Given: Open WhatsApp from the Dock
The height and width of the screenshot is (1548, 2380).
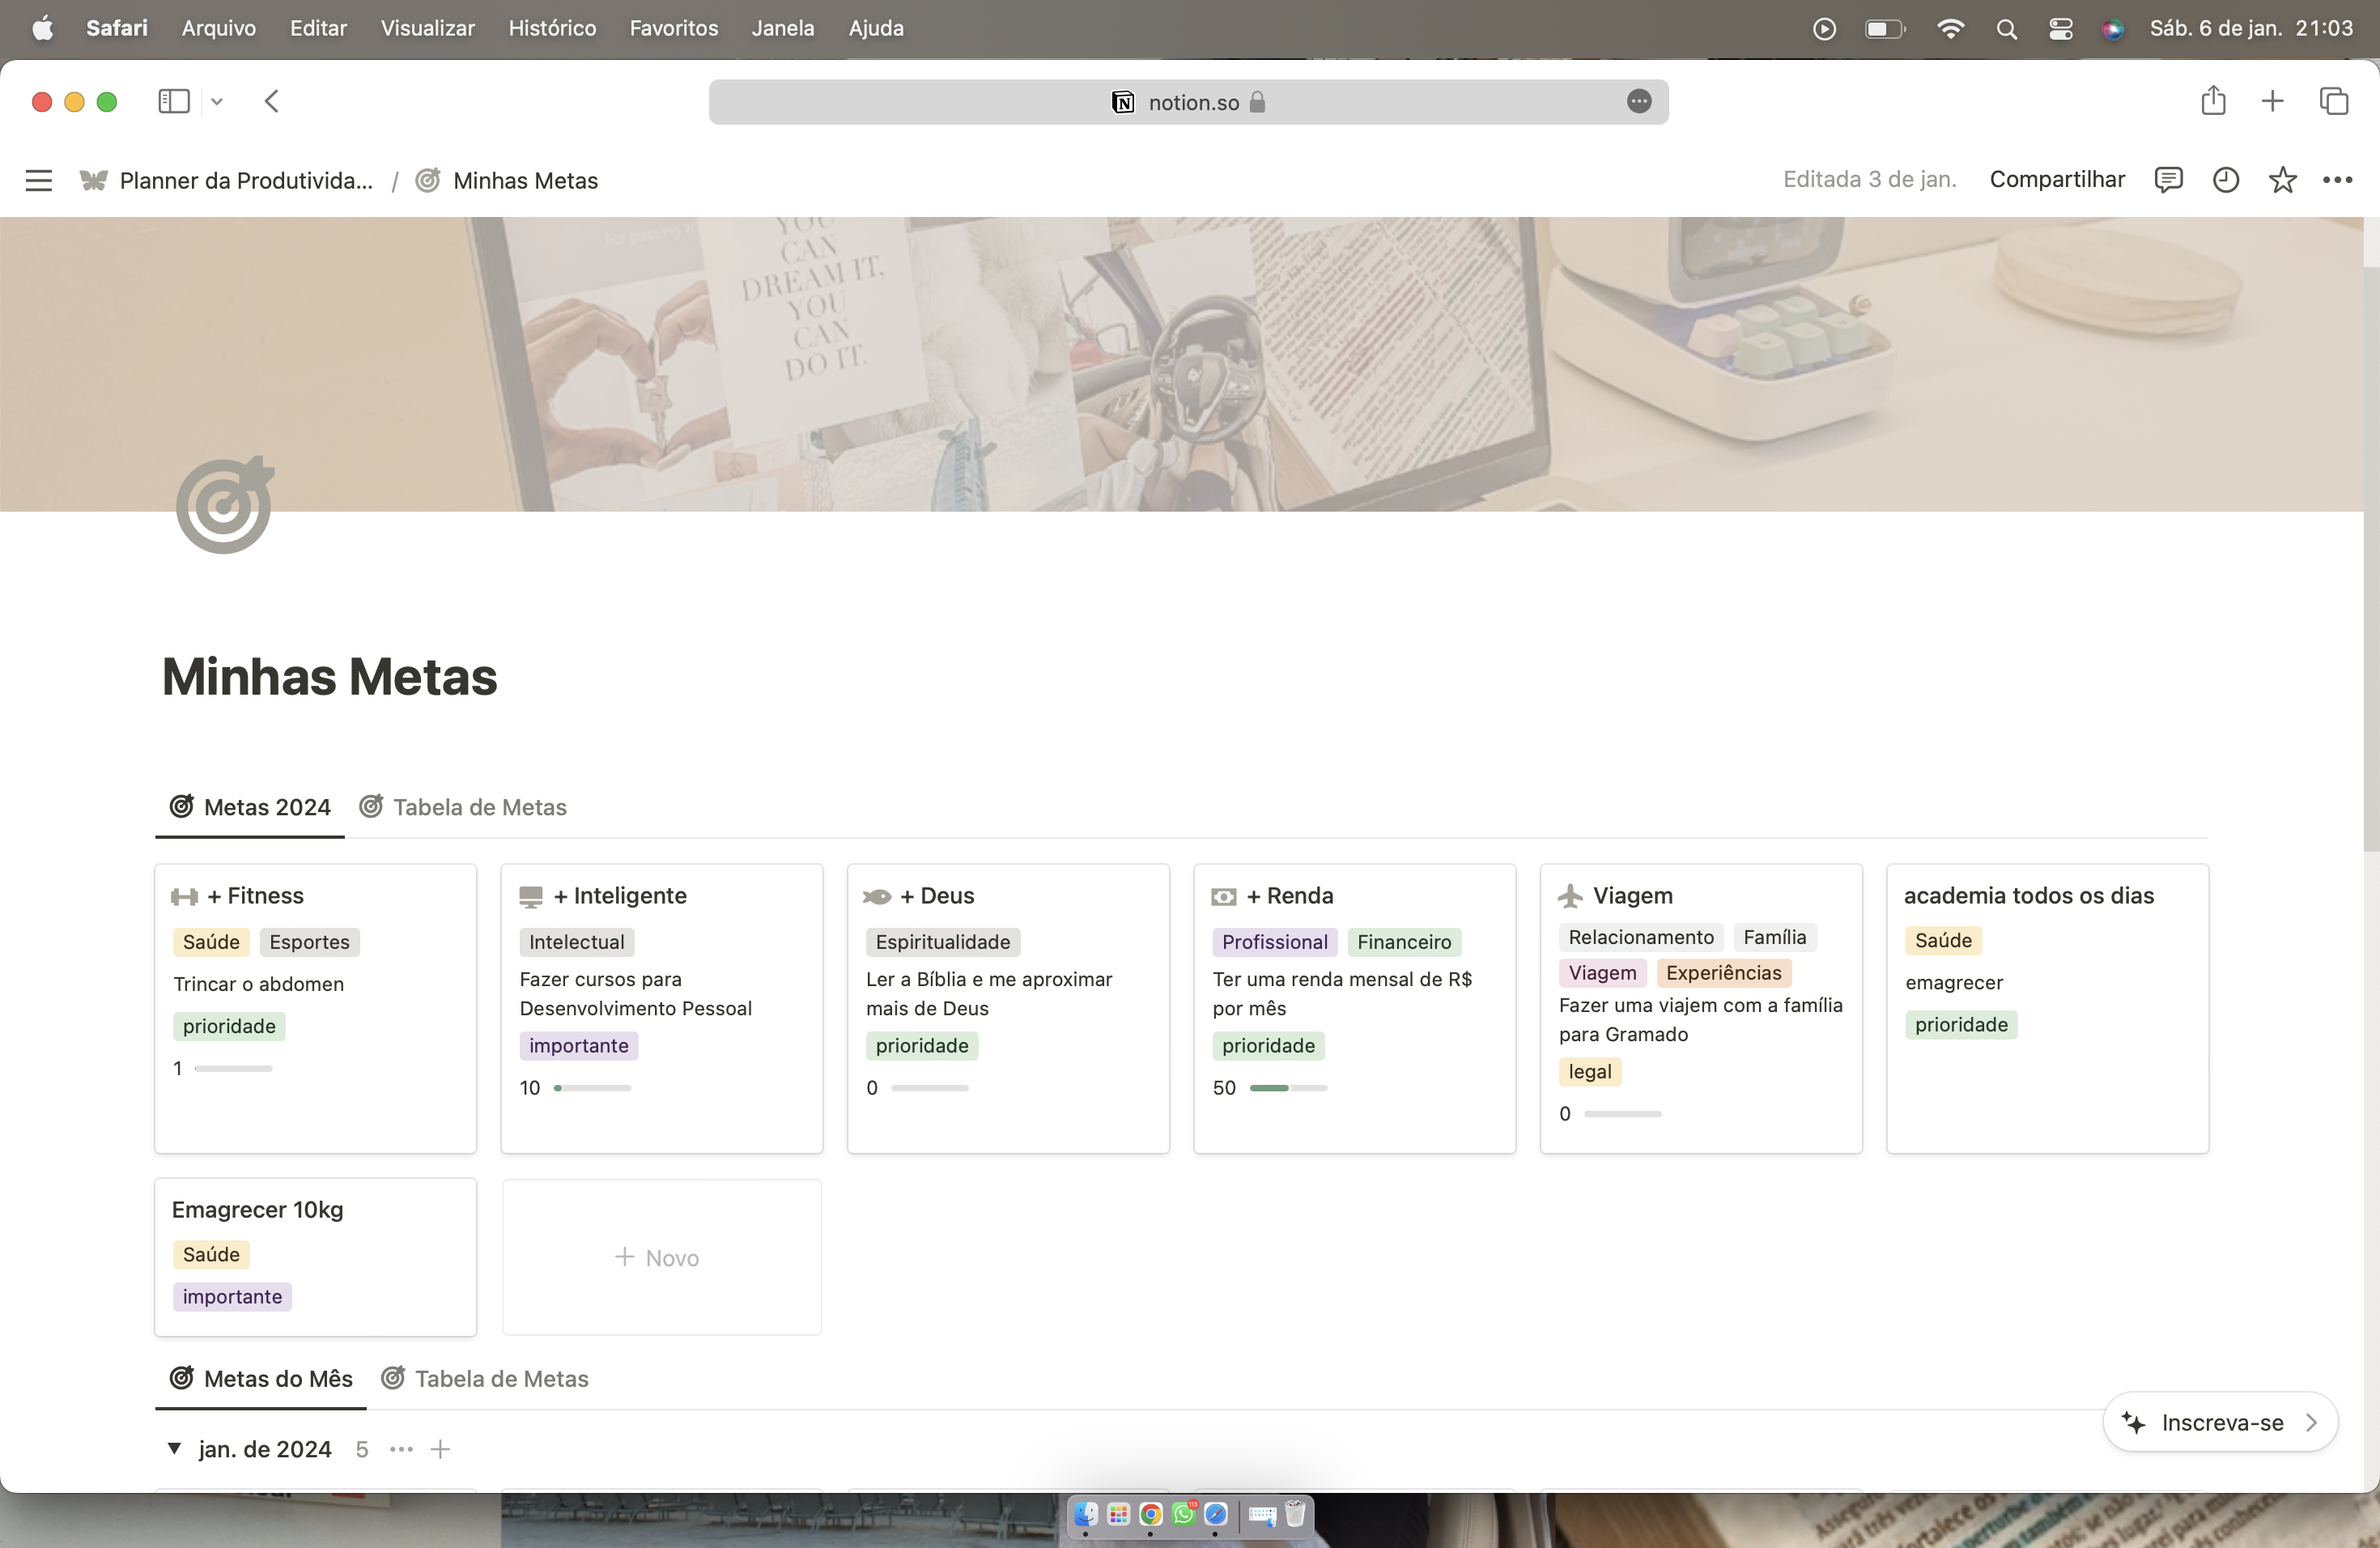Looking at the screenshot, I should [1183, 1514].
